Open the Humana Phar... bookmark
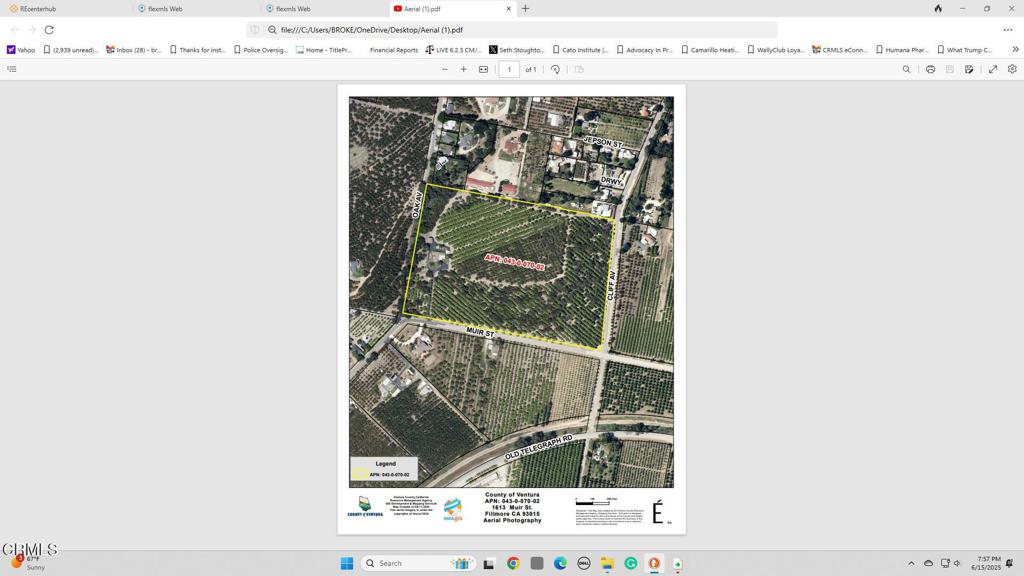1024x576 pixels. pos(903,50)
